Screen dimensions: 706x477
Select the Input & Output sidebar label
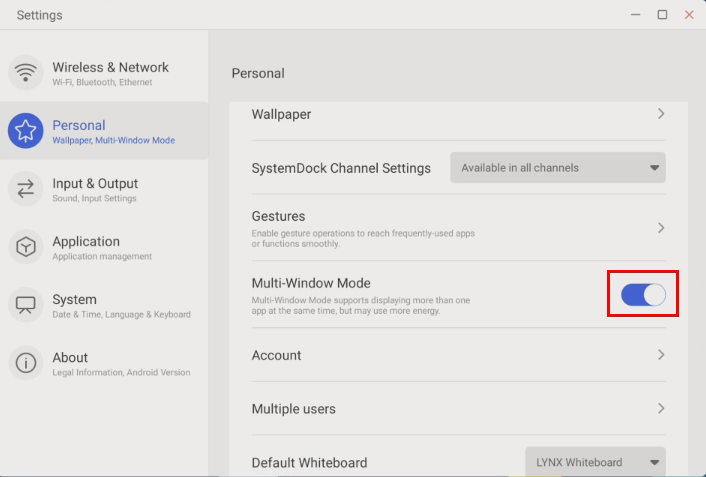tap(95, 184)
